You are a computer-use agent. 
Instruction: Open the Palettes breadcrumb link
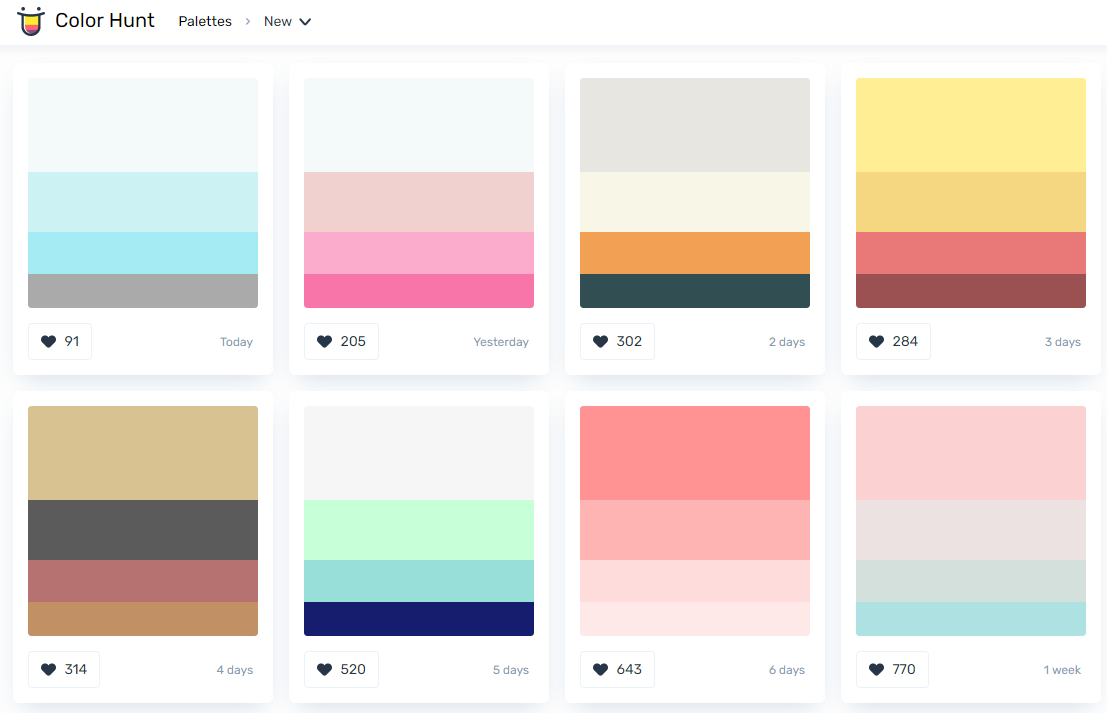coord(205,21)
